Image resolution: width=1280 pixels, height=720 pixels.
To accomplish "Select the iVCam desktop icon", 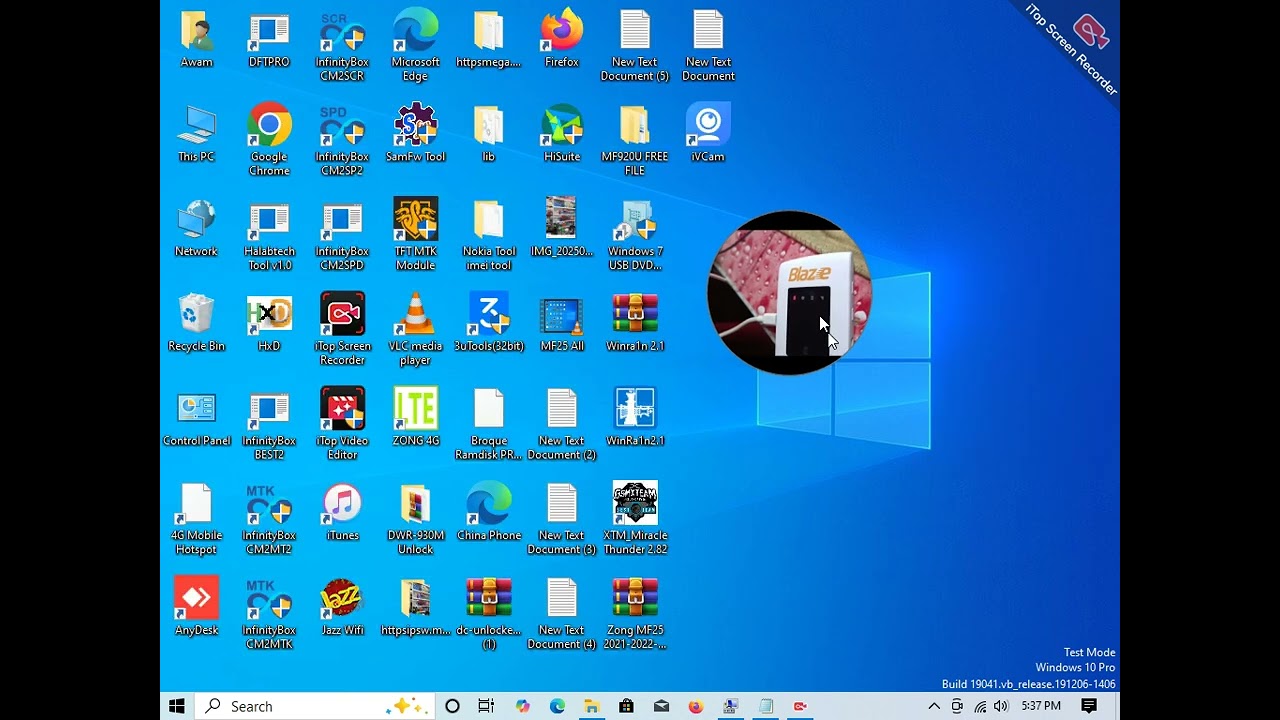I will (x=708, y=134).
